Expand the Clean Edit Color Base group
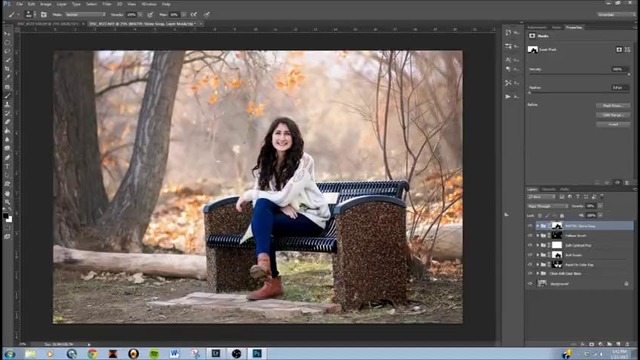Screen dimensions: 640x360 tap(538, 273)
